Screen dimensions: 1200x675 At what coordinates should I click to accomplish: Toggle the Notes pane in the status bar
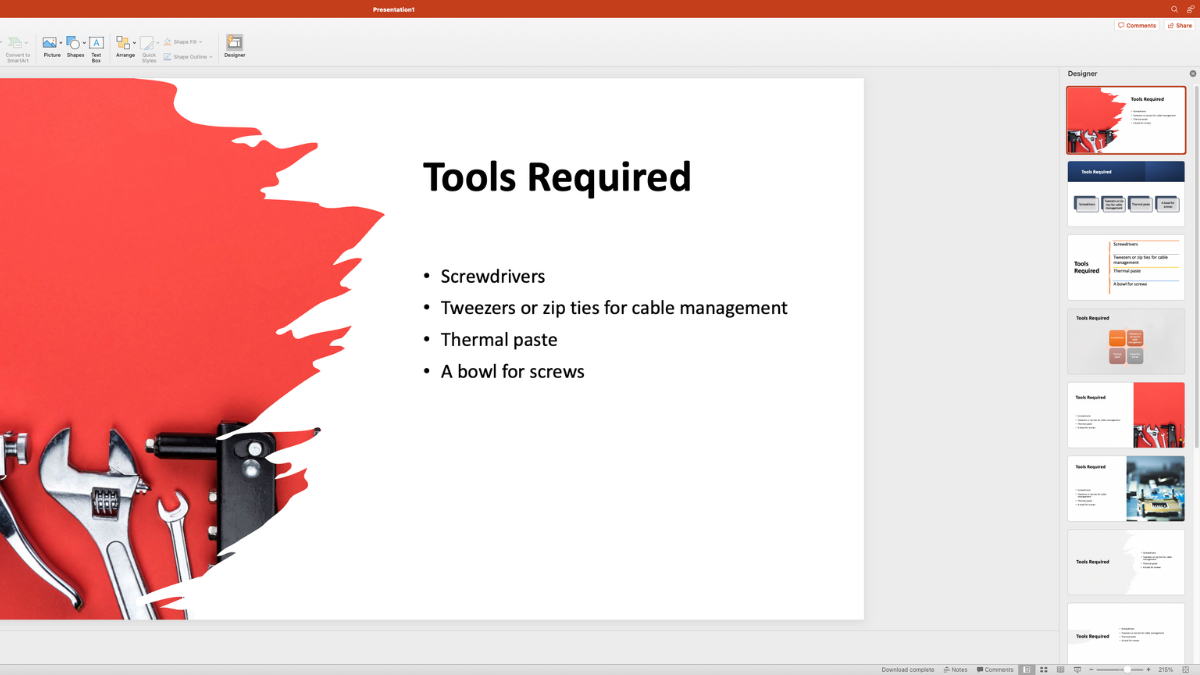[955, 669]
